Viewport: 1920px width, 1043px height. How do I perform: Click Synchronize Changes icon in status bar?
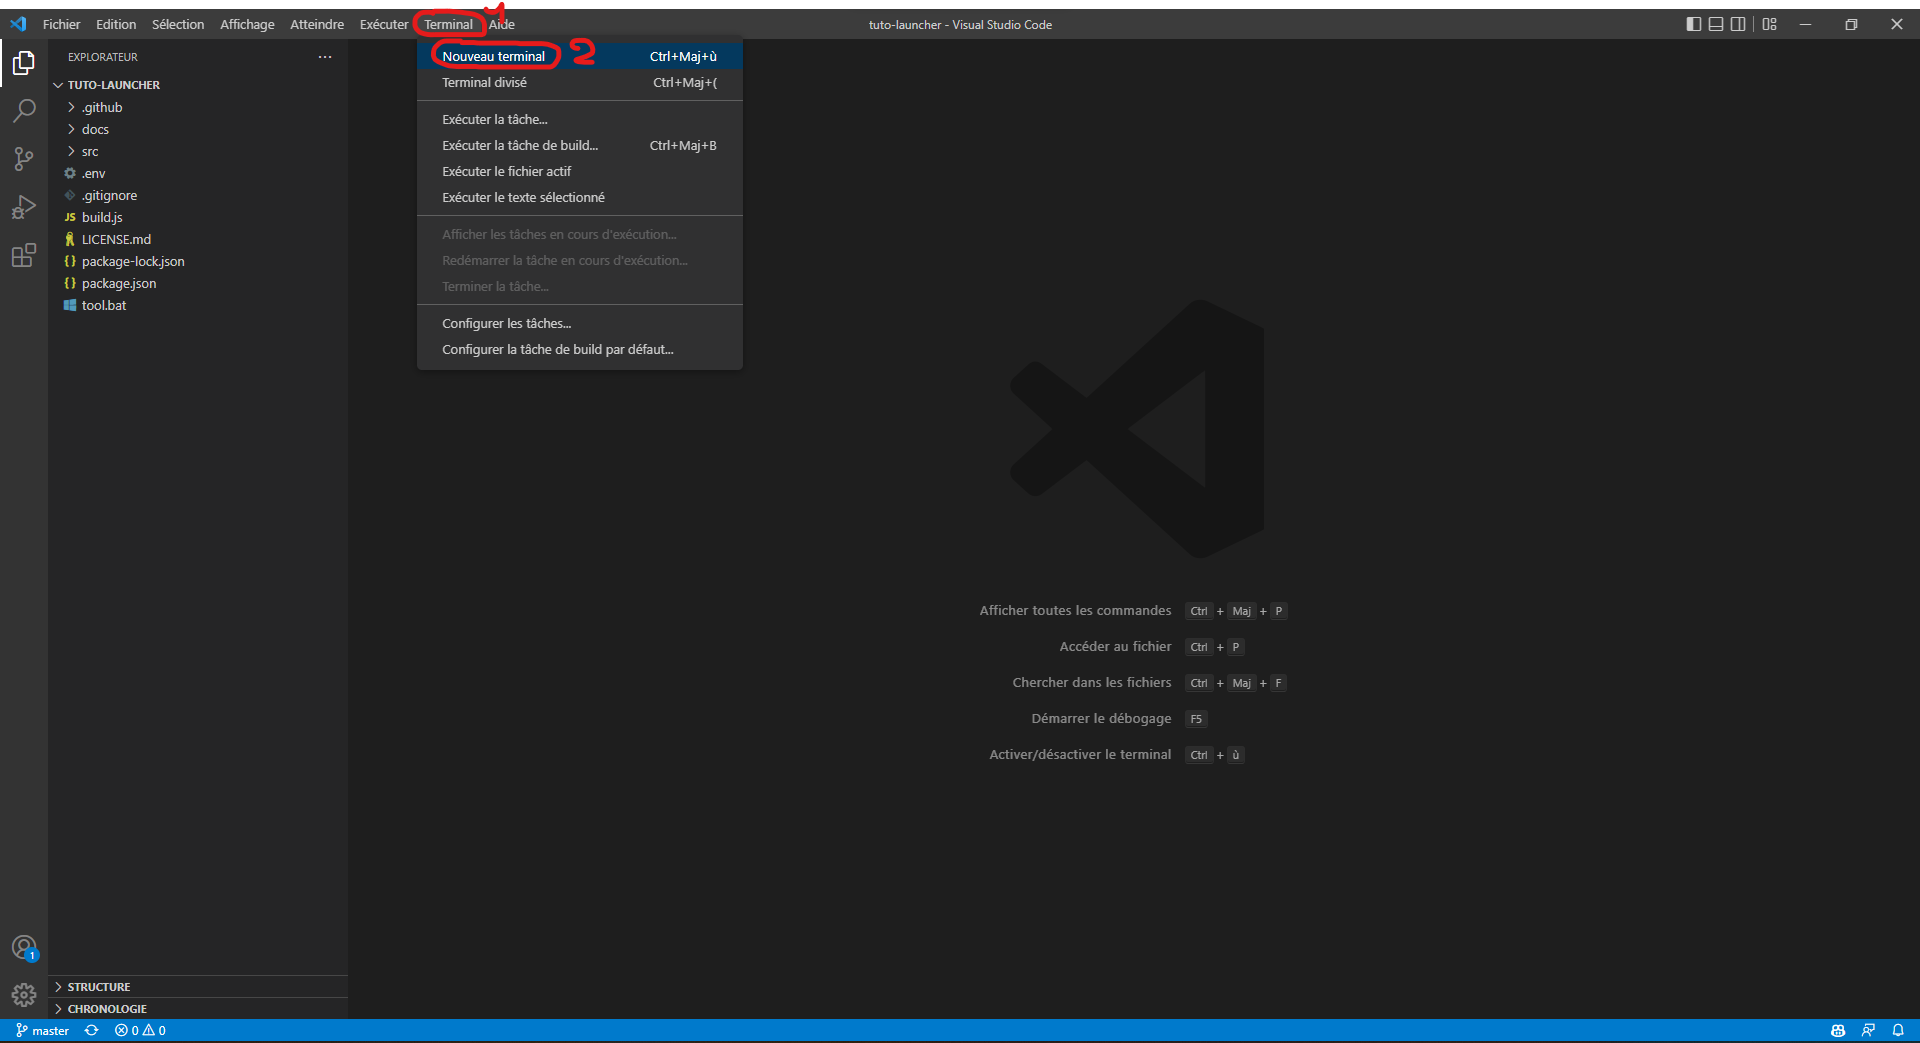(92, 1030)
